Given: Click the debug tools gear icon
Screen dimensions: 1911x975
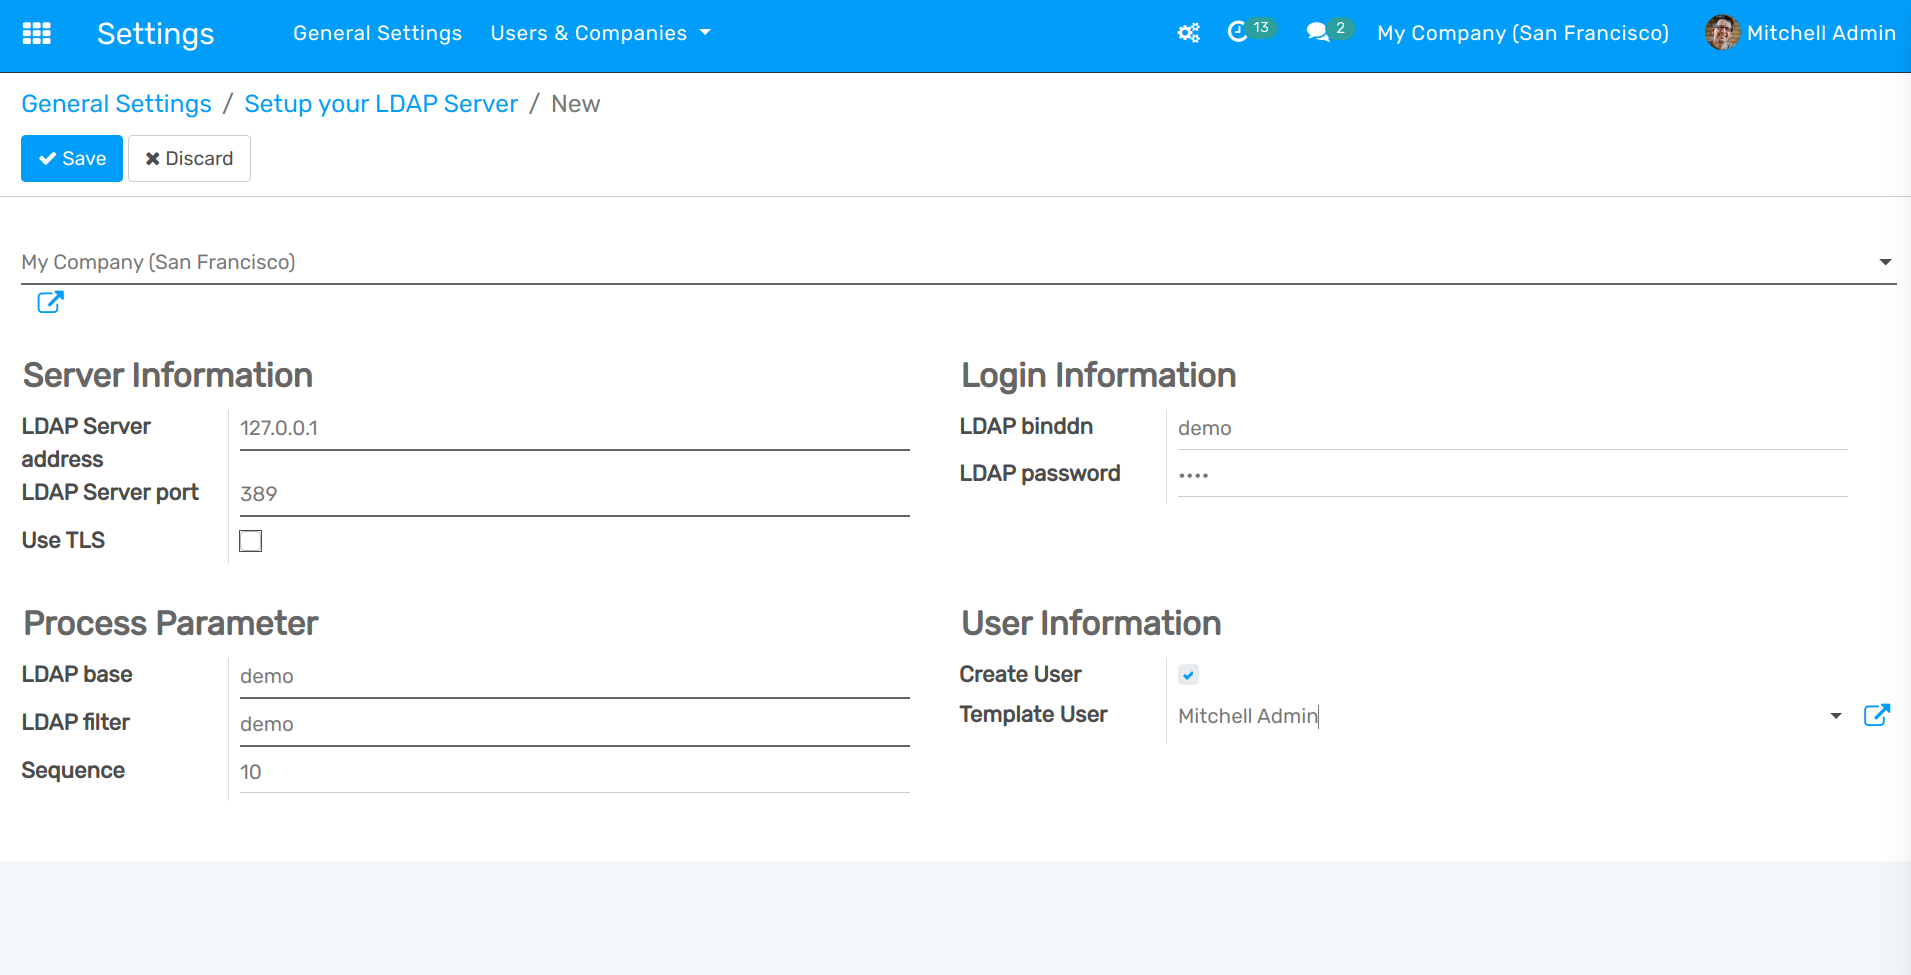Looking at the screenshot, I should [1188, 33].
